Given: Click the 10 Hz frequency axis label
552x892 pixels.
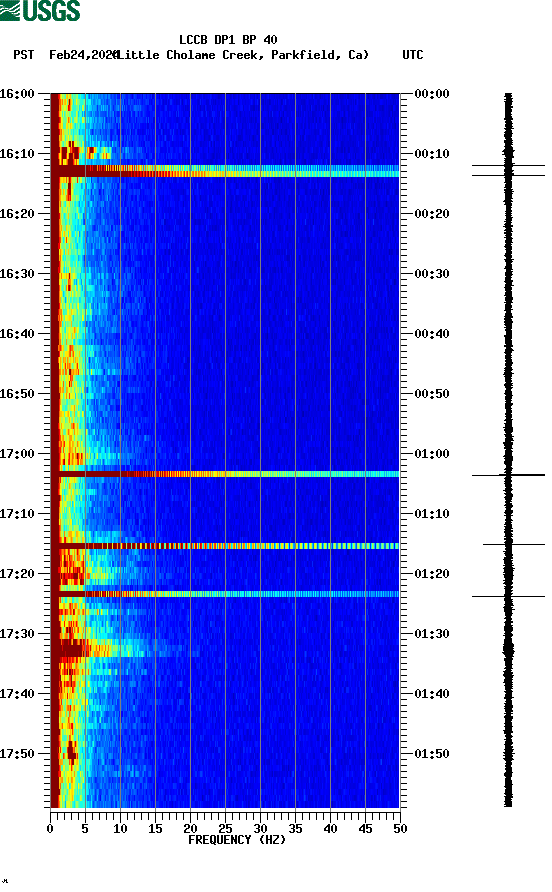Looking at the screenshot, I should pos(120,829).
